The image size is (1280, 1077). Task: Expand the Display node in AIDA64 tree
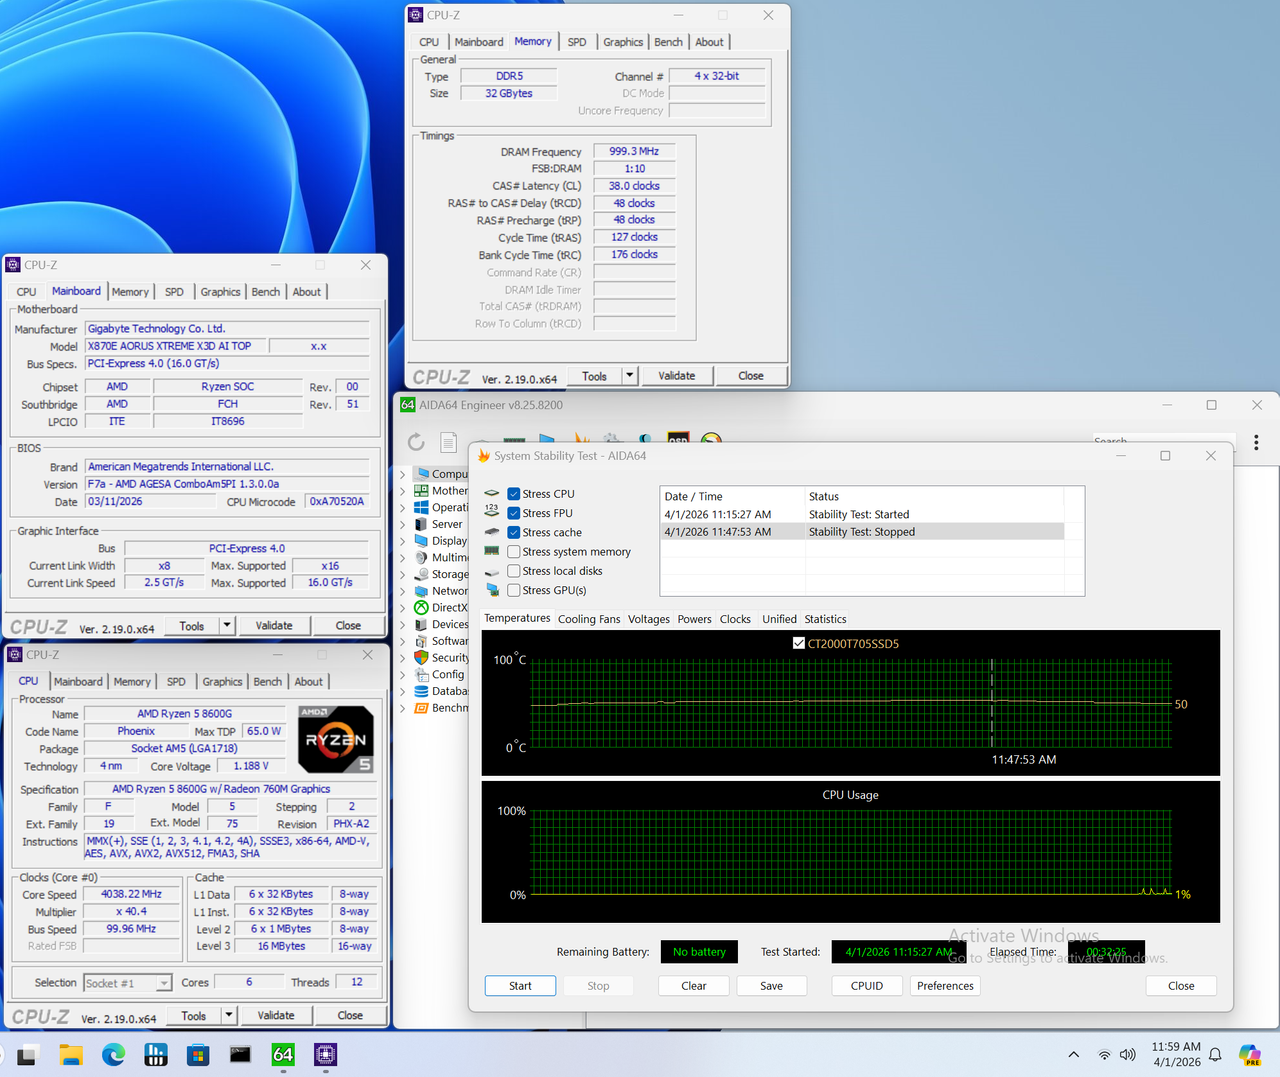coord(403,541)
